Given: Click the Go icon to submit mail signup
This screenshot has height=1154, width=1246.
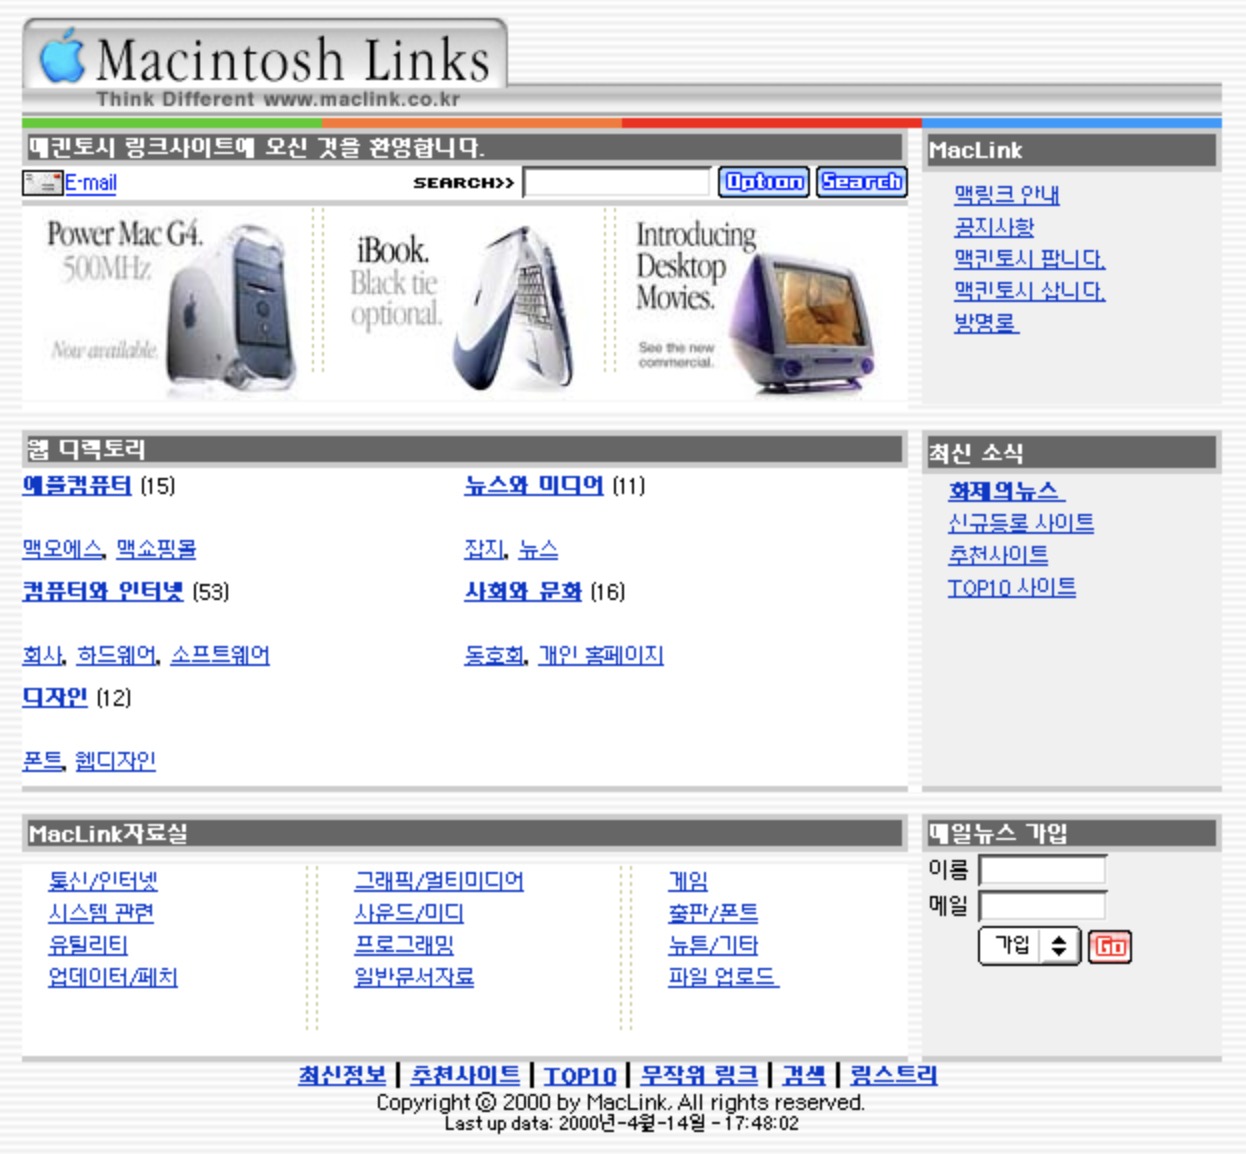Looking at the screenshot, I should [1110, 946].
